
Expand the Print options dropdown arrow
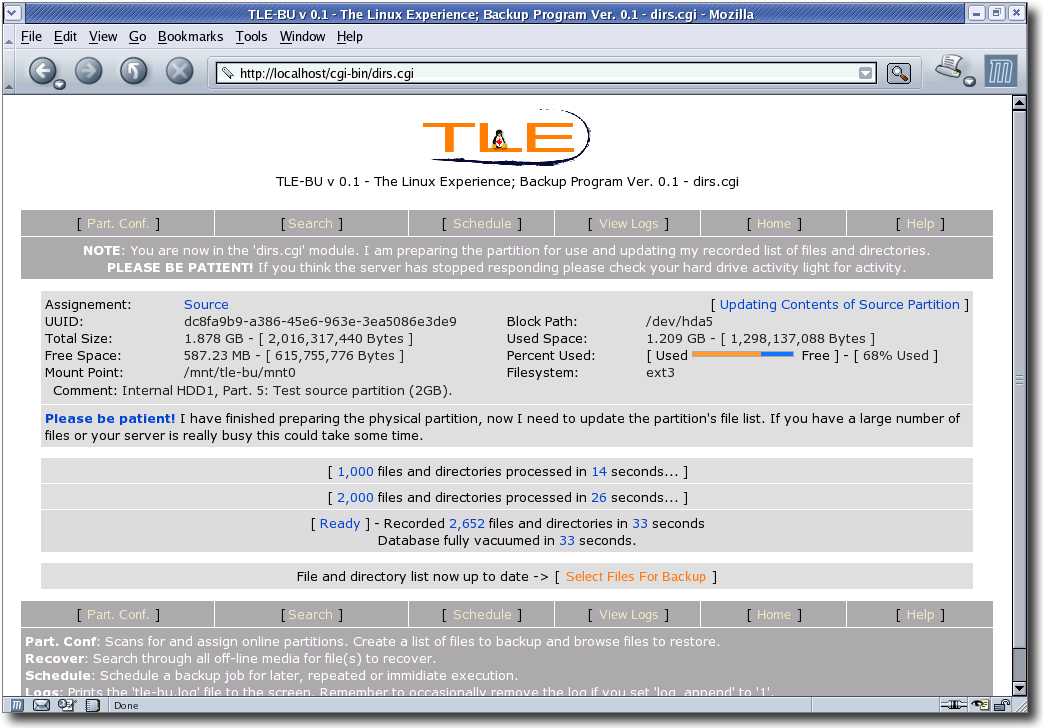[x=969, y=82]
